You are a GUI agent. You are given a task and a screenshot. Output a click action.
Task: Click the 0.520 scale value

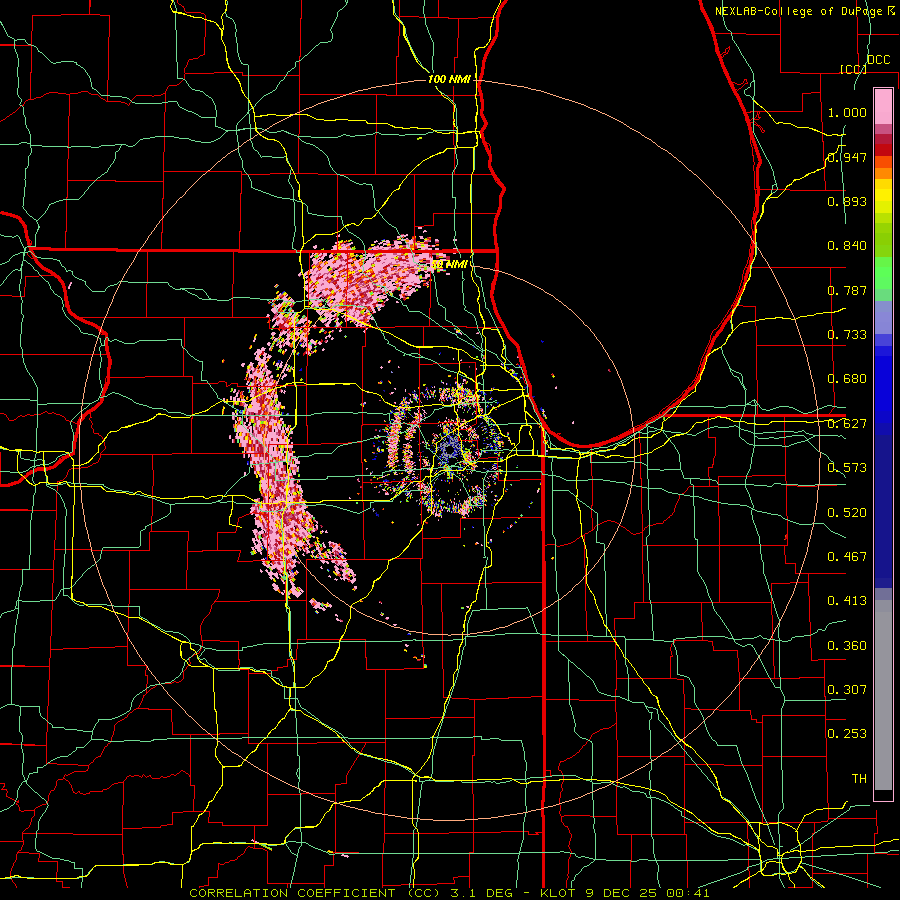847,513
